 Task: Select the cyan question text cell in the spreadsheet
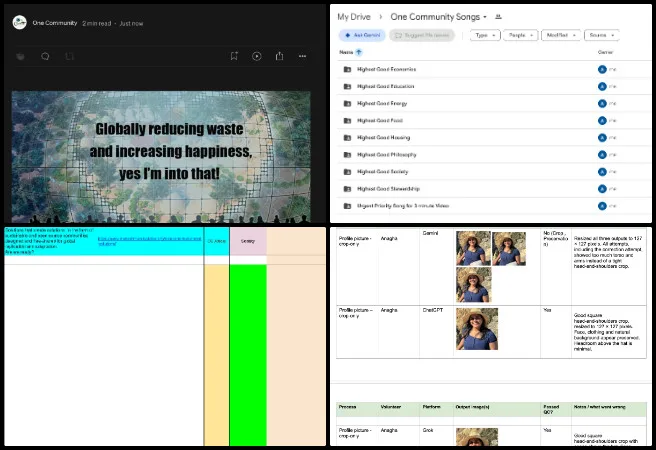pyautogui.click(x=49, y=241)
